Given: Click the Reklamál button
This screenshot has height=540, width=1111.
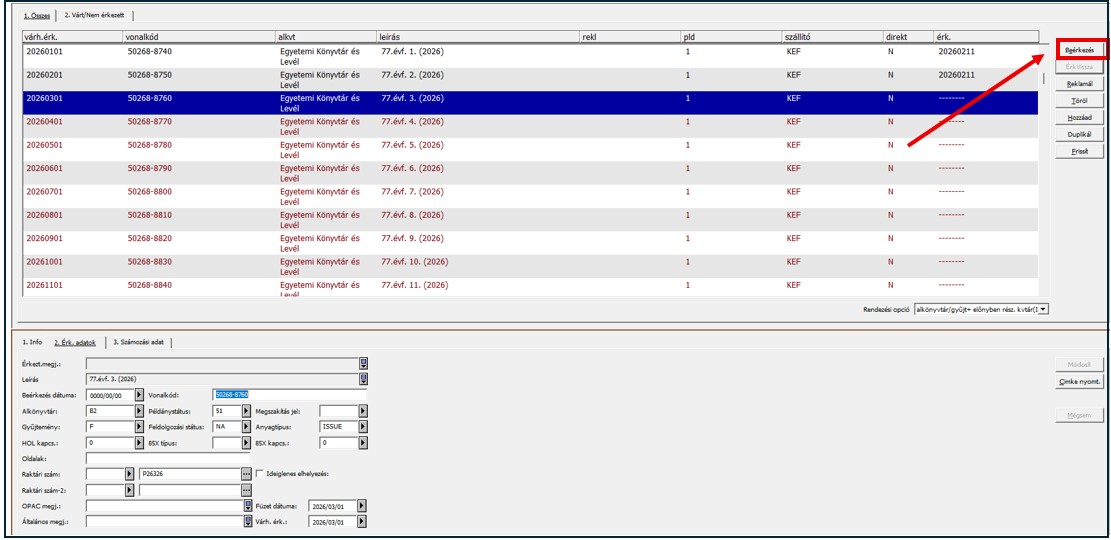Looking at the screenshot, I should (1079, 84).
